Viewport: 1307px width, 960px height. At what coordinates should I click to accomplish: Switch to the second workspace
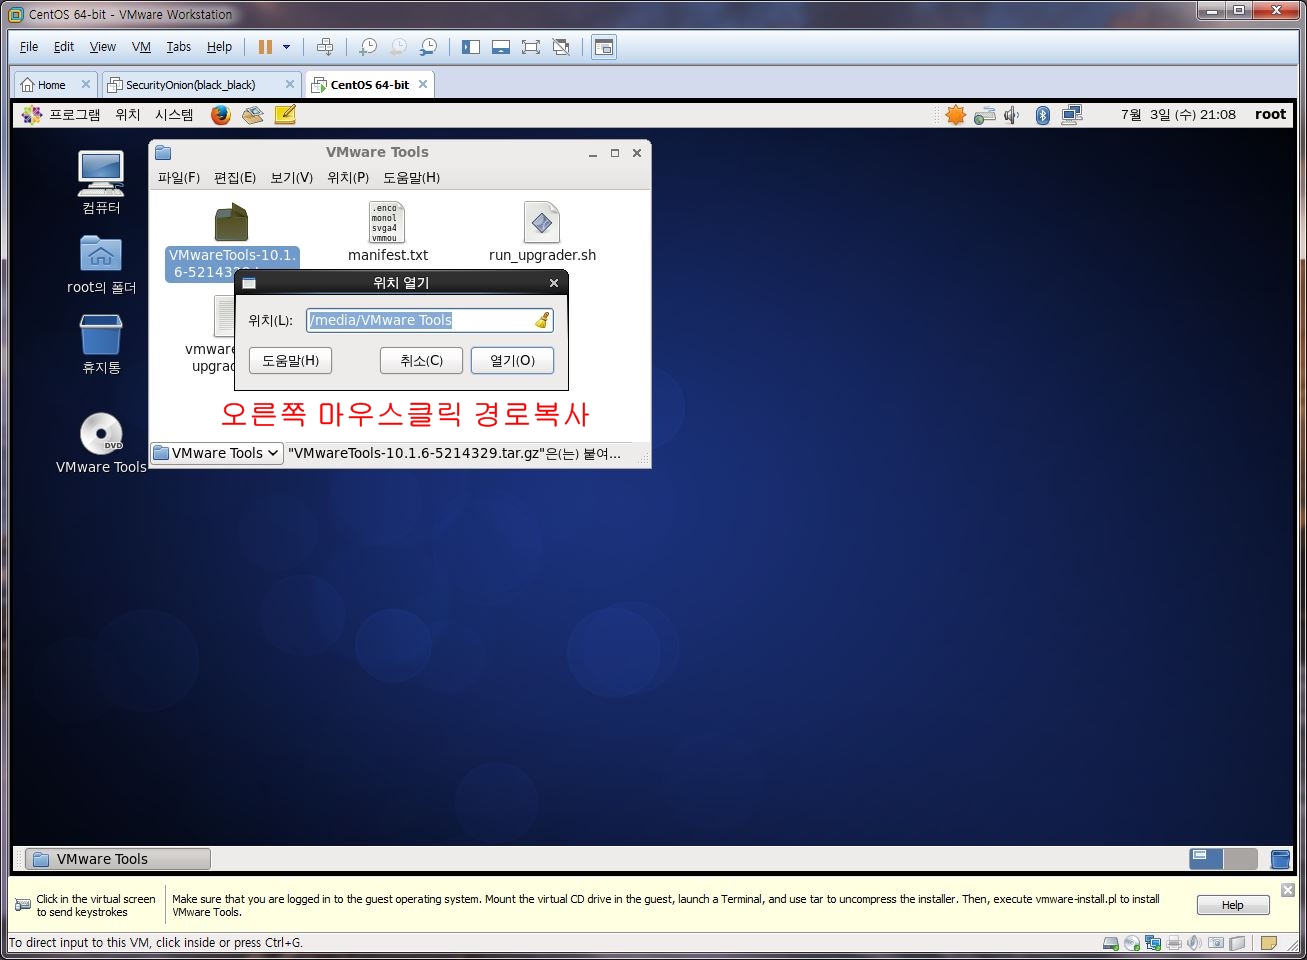[1240, 858]
